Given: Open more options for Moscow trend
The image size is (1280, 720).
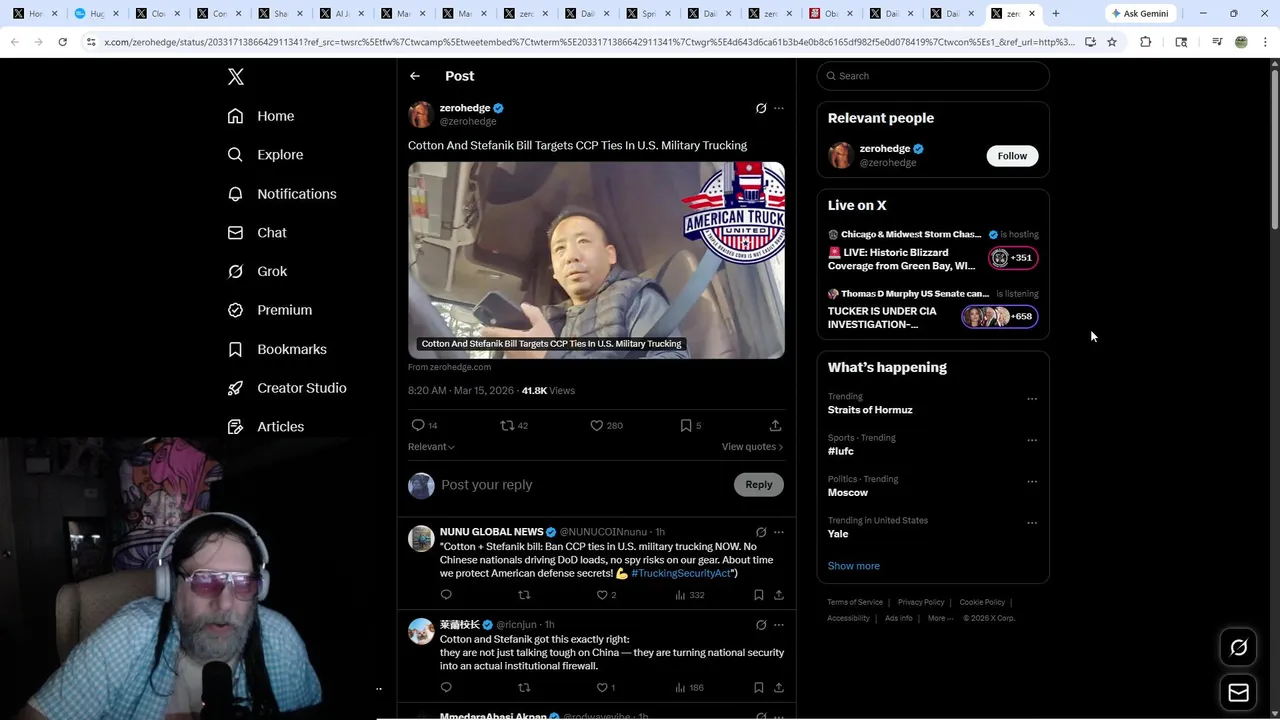Looking at the screenshot, I should point(1032,482).
